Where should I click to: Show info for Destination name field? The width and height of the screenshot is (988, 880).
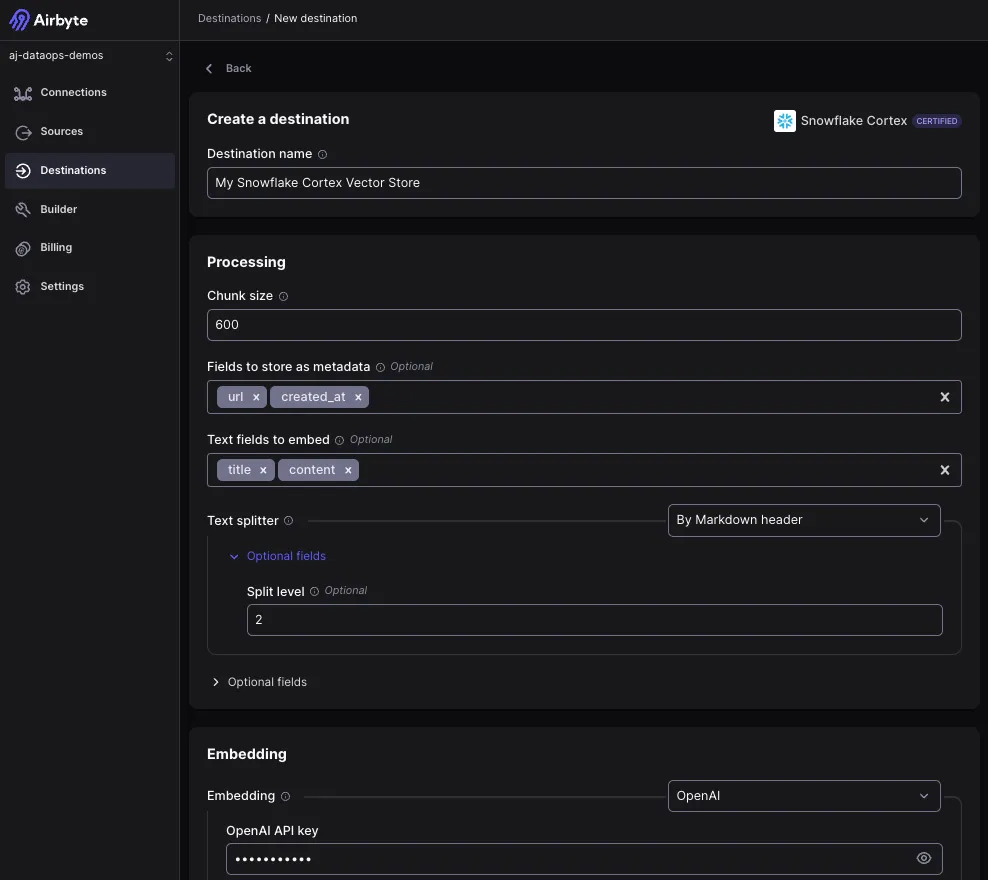coord(323,154)
